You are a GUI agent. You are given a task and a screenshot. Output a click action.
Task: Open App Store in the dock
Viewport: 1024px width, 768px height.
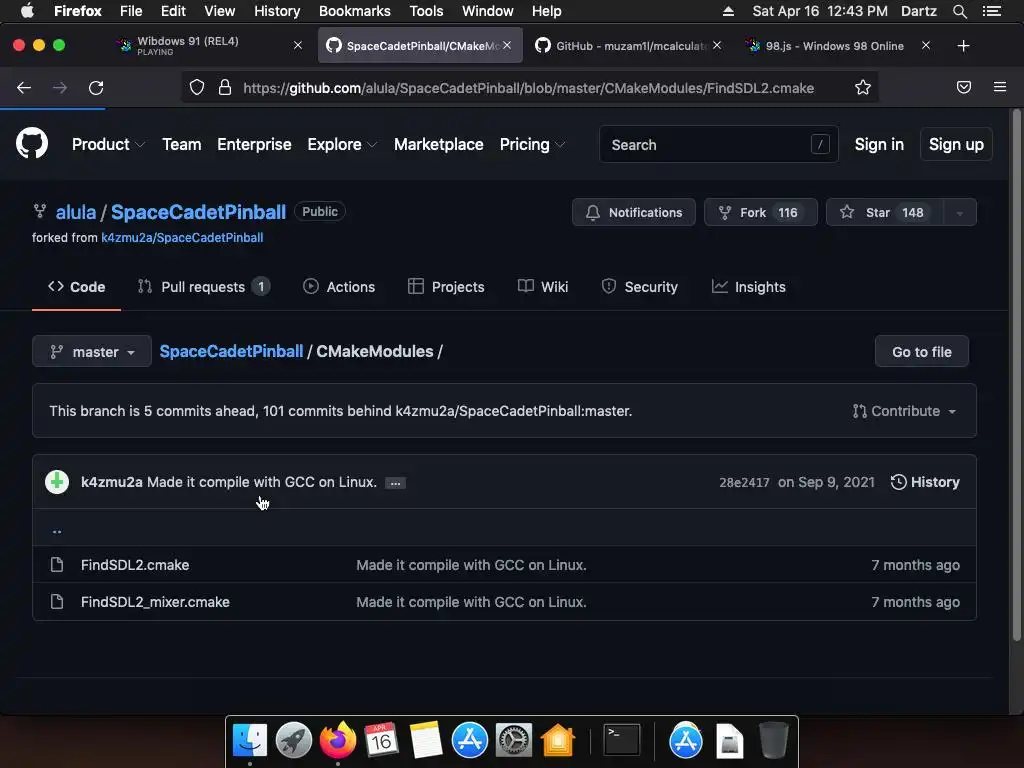[x=470, y=741]
